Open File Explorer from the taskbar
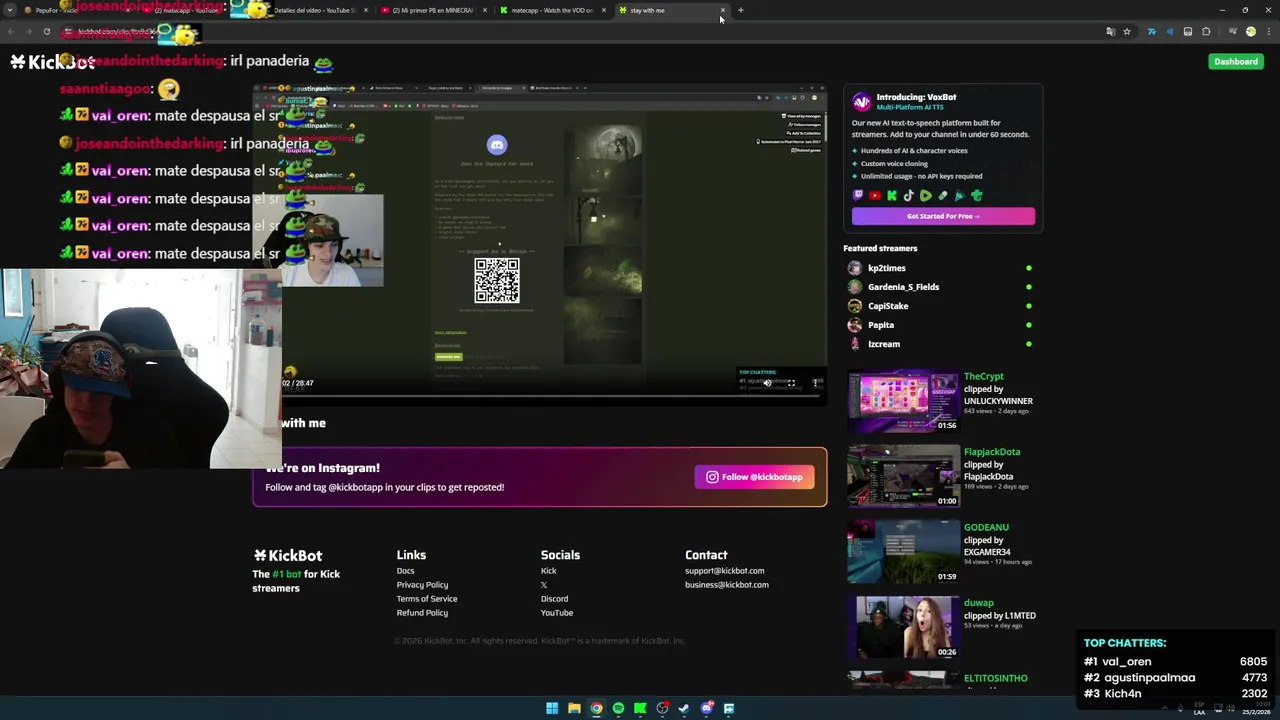 click(x=574, y=708)
